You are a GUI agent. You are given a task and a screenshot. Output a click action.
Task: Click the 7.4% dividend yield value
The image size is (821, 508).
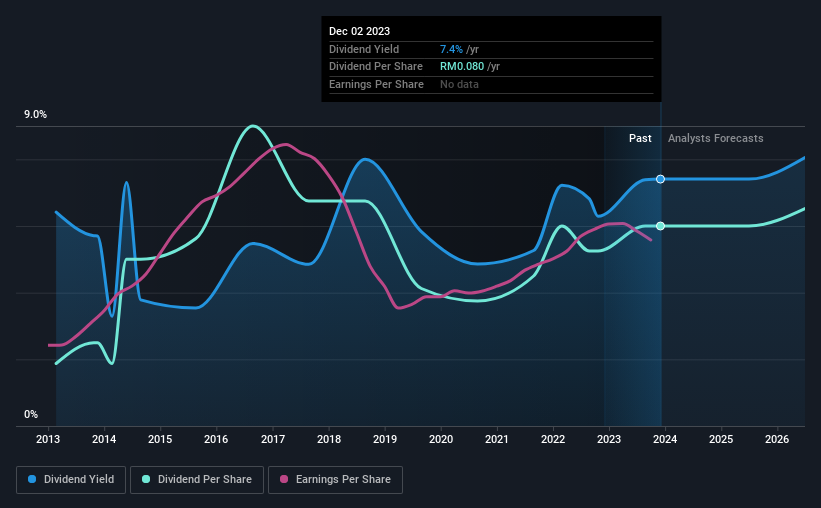451,49
